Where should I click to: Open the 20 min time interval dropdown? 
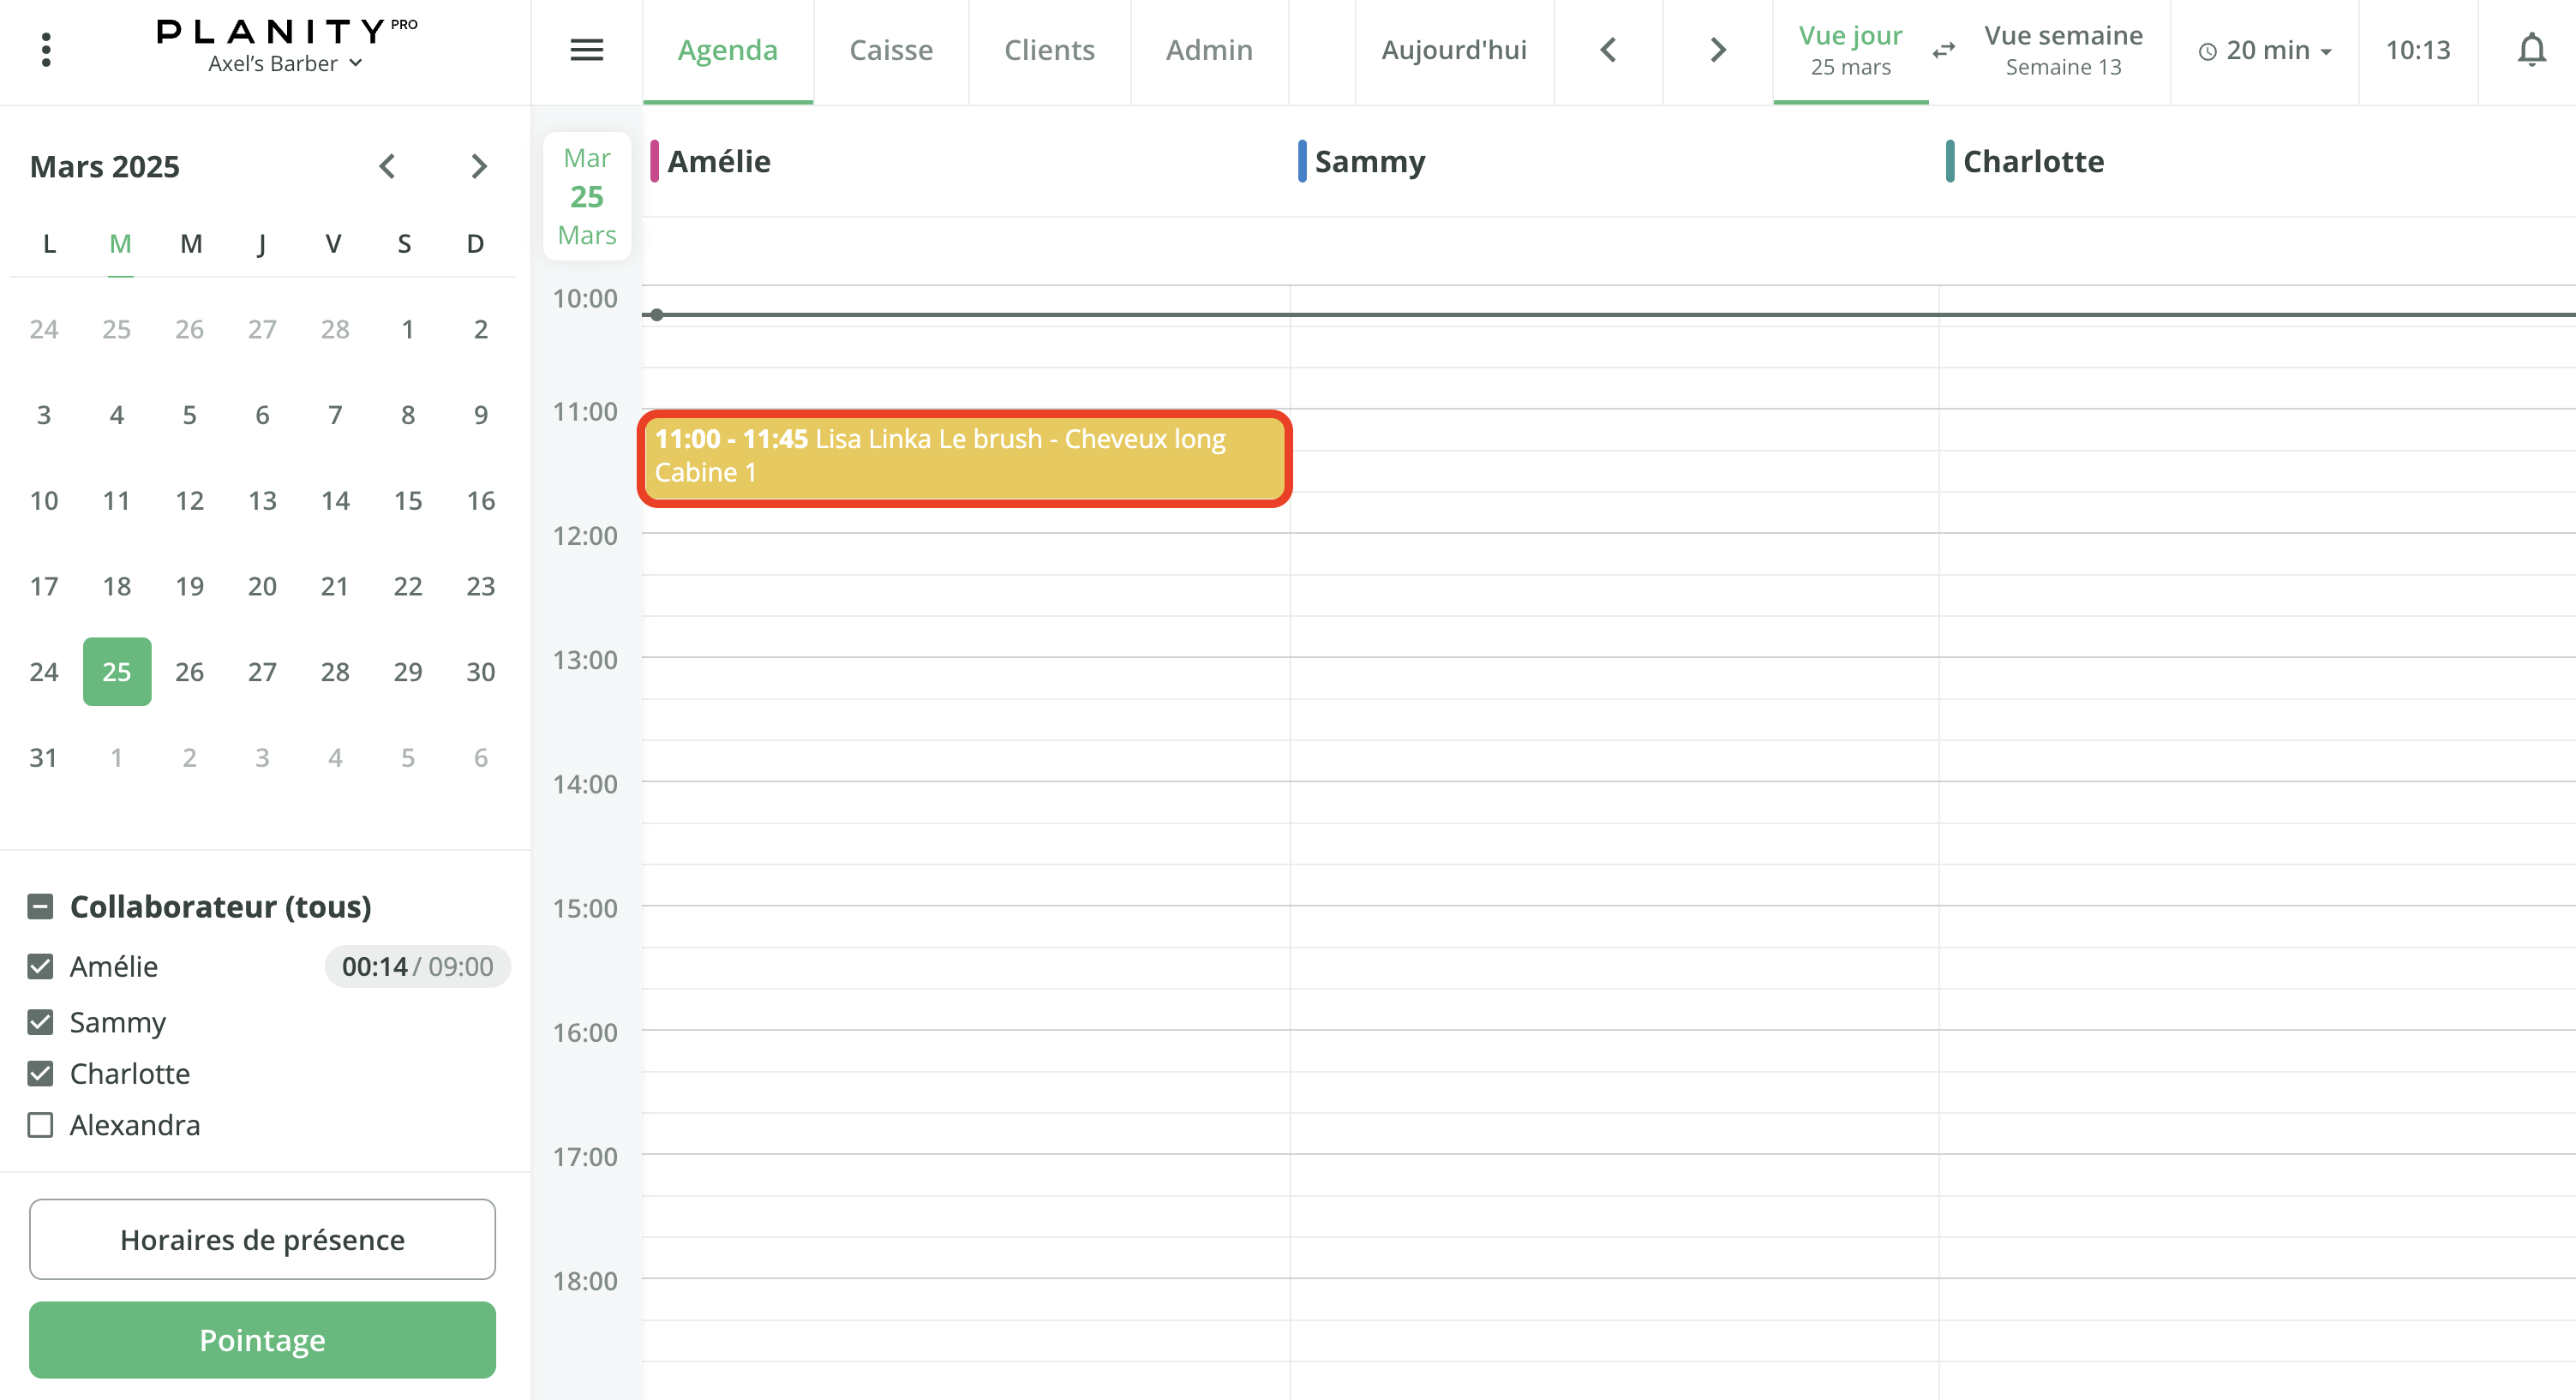pos(2263,49)
